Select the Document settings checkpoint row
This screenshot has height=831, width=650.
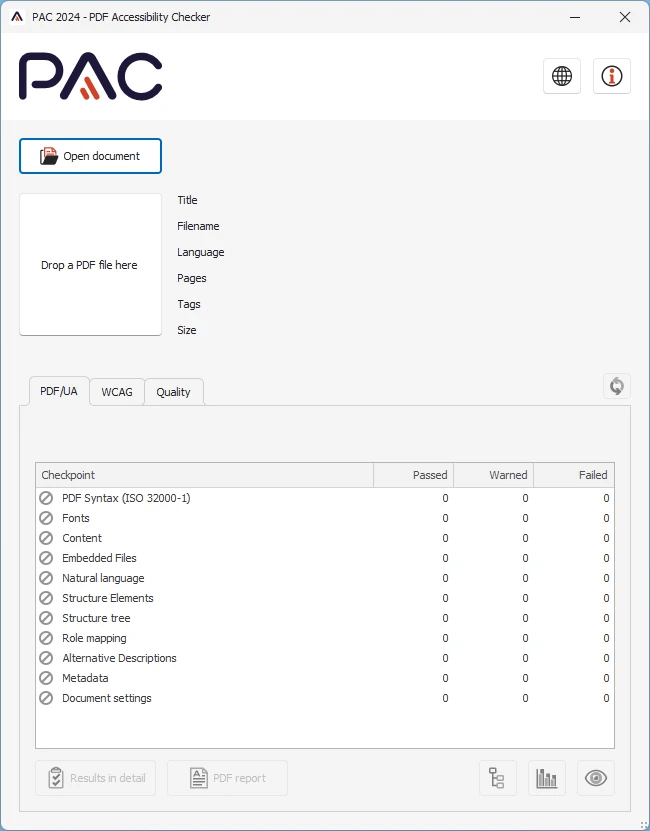point(325,698)
